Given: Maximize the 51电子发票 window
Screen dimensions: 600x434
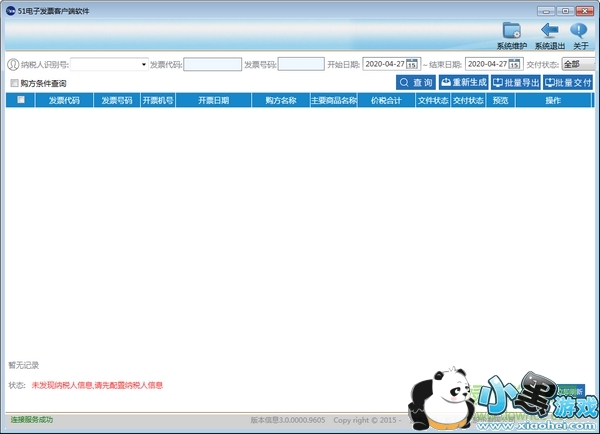Looking at the screenshot, I should pos(565,11).
